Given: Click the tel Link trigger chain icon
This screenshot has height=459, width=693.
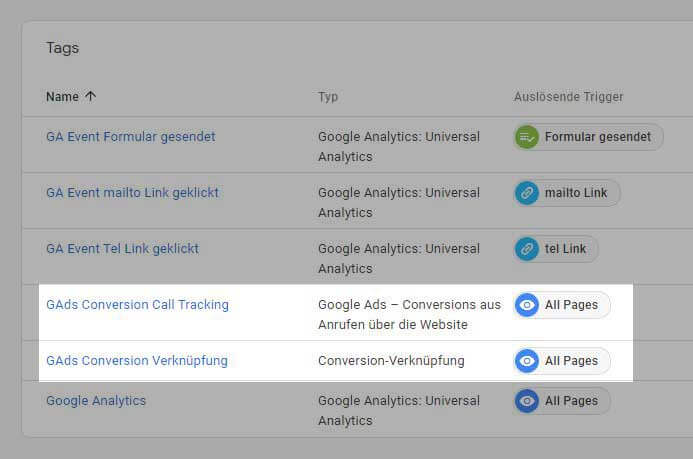Looking at the screenshot, I should 527,249.
